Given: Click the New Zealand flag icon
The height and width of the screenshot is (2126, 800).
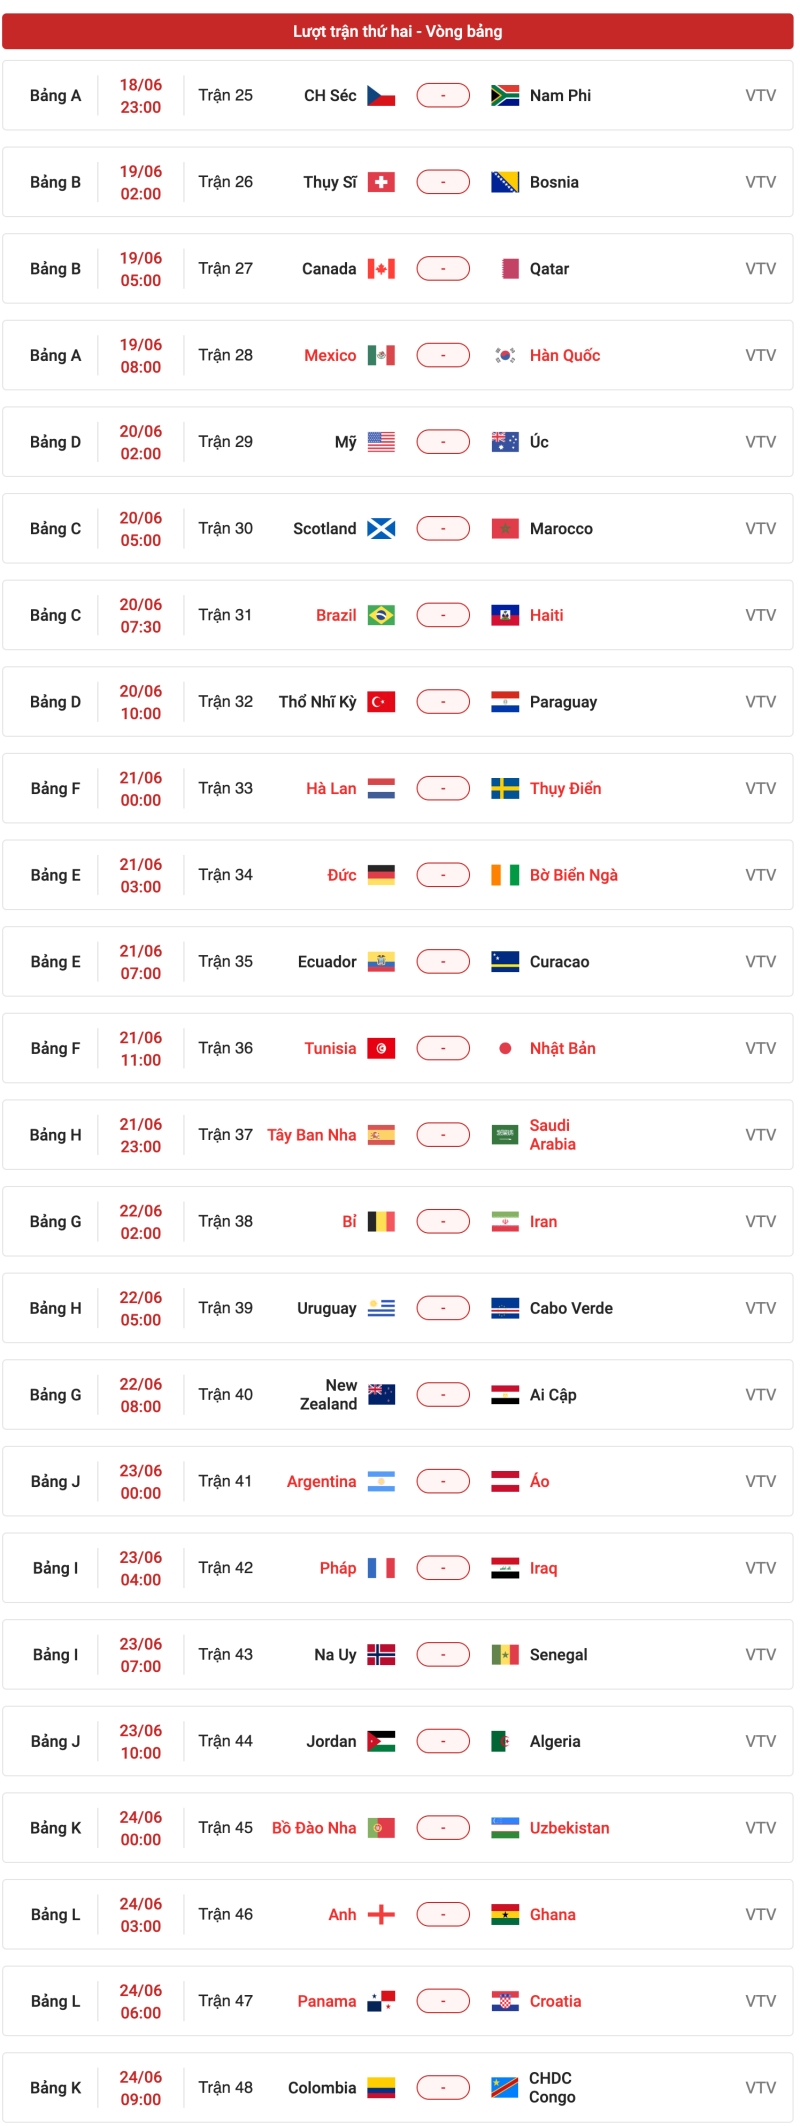Looking at the screenshot, I should (381, 1395).
